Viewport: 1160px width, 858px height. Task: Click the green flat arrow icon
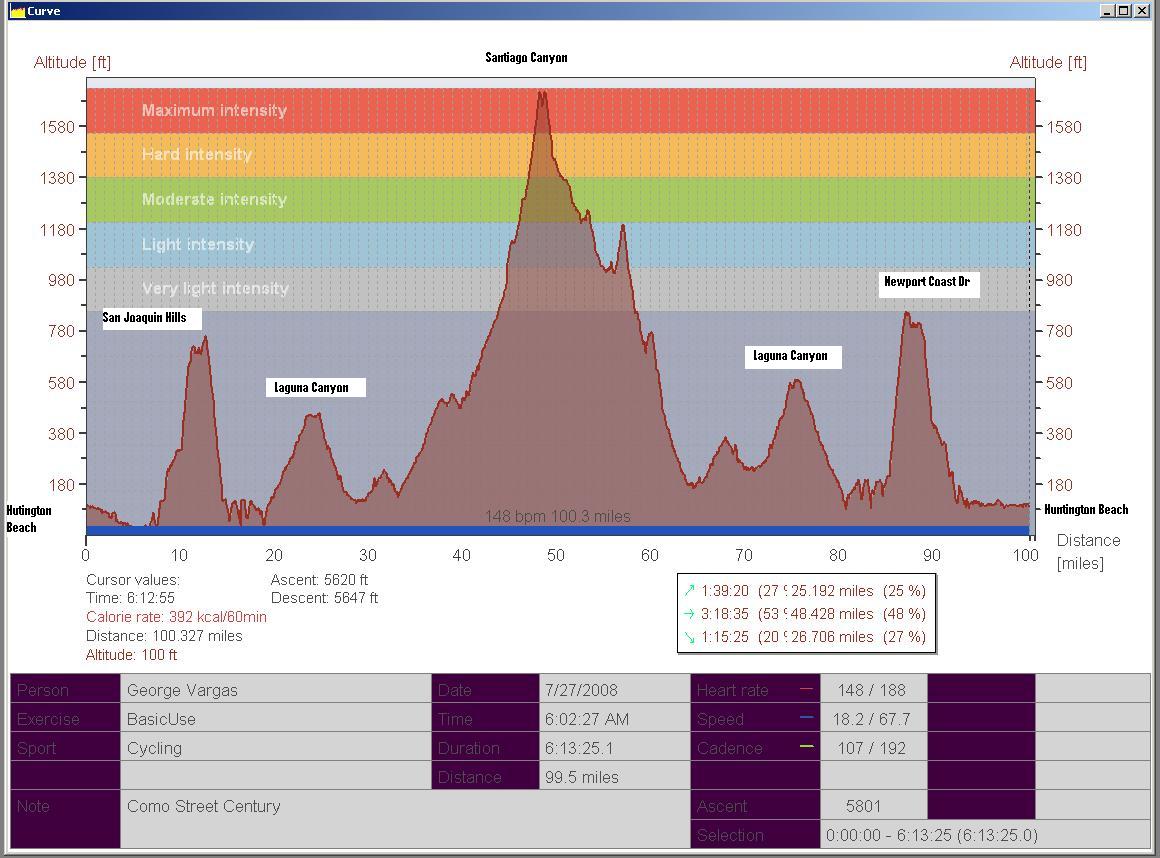(x=688, y=614)
